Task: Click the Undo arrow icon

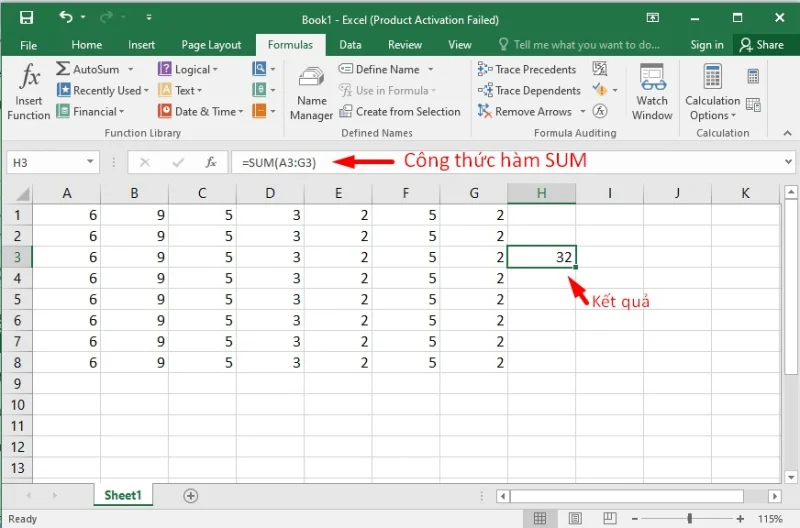Action: [x=66, y=17]
